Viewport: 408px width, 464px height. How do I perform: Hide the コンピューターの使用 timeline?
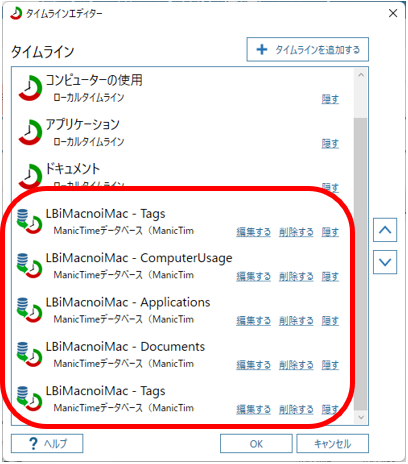pyautogui.click(x=330, y=99)
